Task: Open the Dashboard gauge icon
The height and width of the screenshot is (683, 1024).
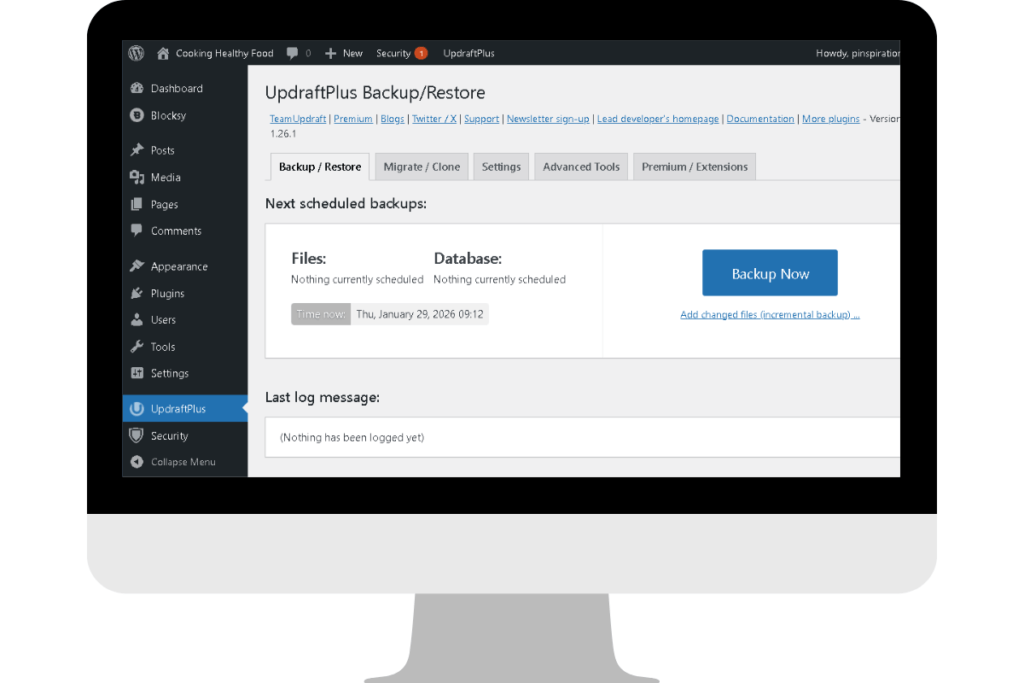Action: (x=136, y=88)
